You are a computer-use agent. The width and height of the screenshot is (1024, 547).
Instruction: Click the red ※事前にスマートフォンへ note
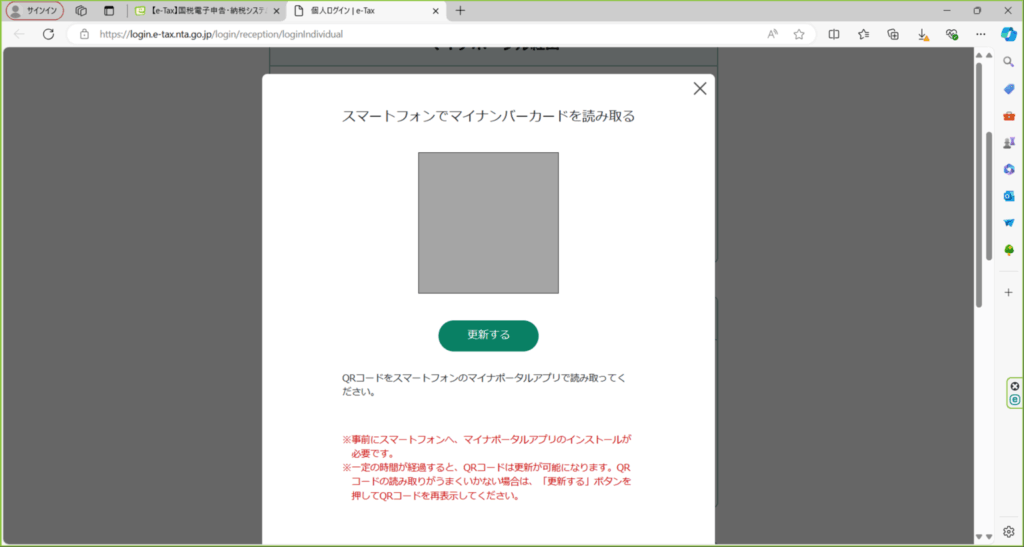[487, 446]
